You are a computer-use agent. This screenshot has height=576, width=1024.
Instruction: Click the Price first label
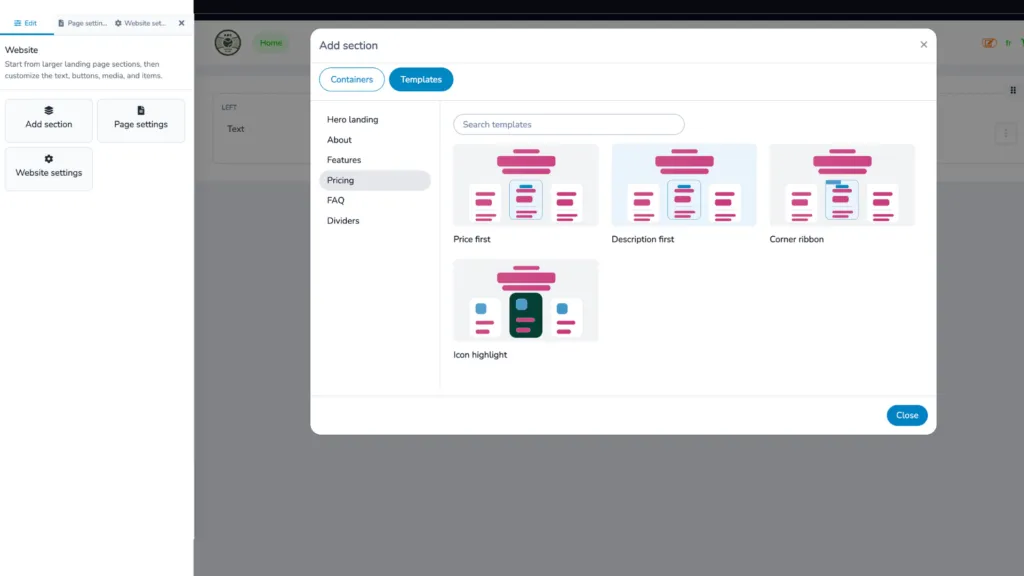pos(472,239)
